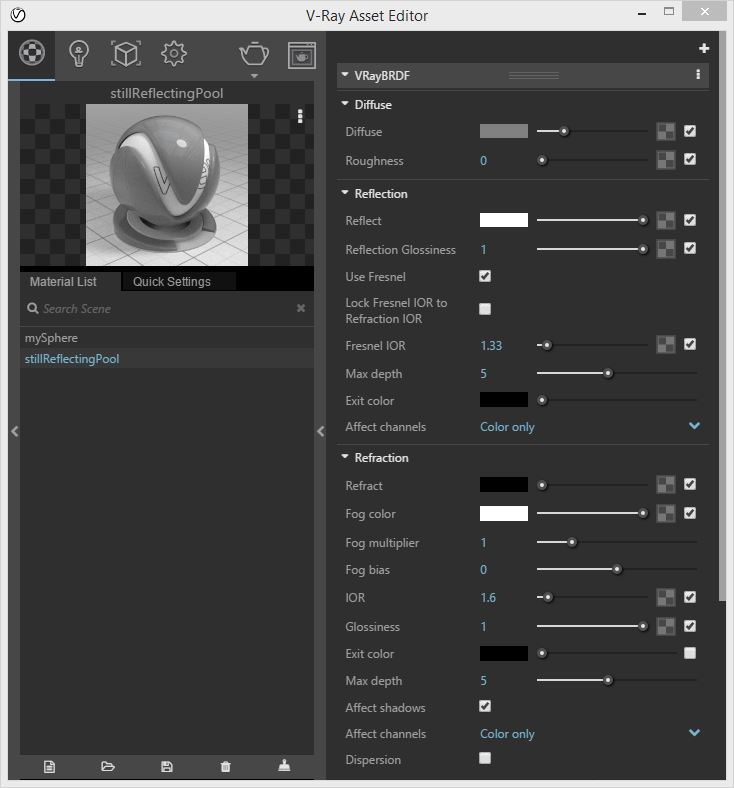Enable Lock Fresnel IOR to Refraction IOR
The height and width of the screenshot is (788, 734).
click(x=485, y=309)
